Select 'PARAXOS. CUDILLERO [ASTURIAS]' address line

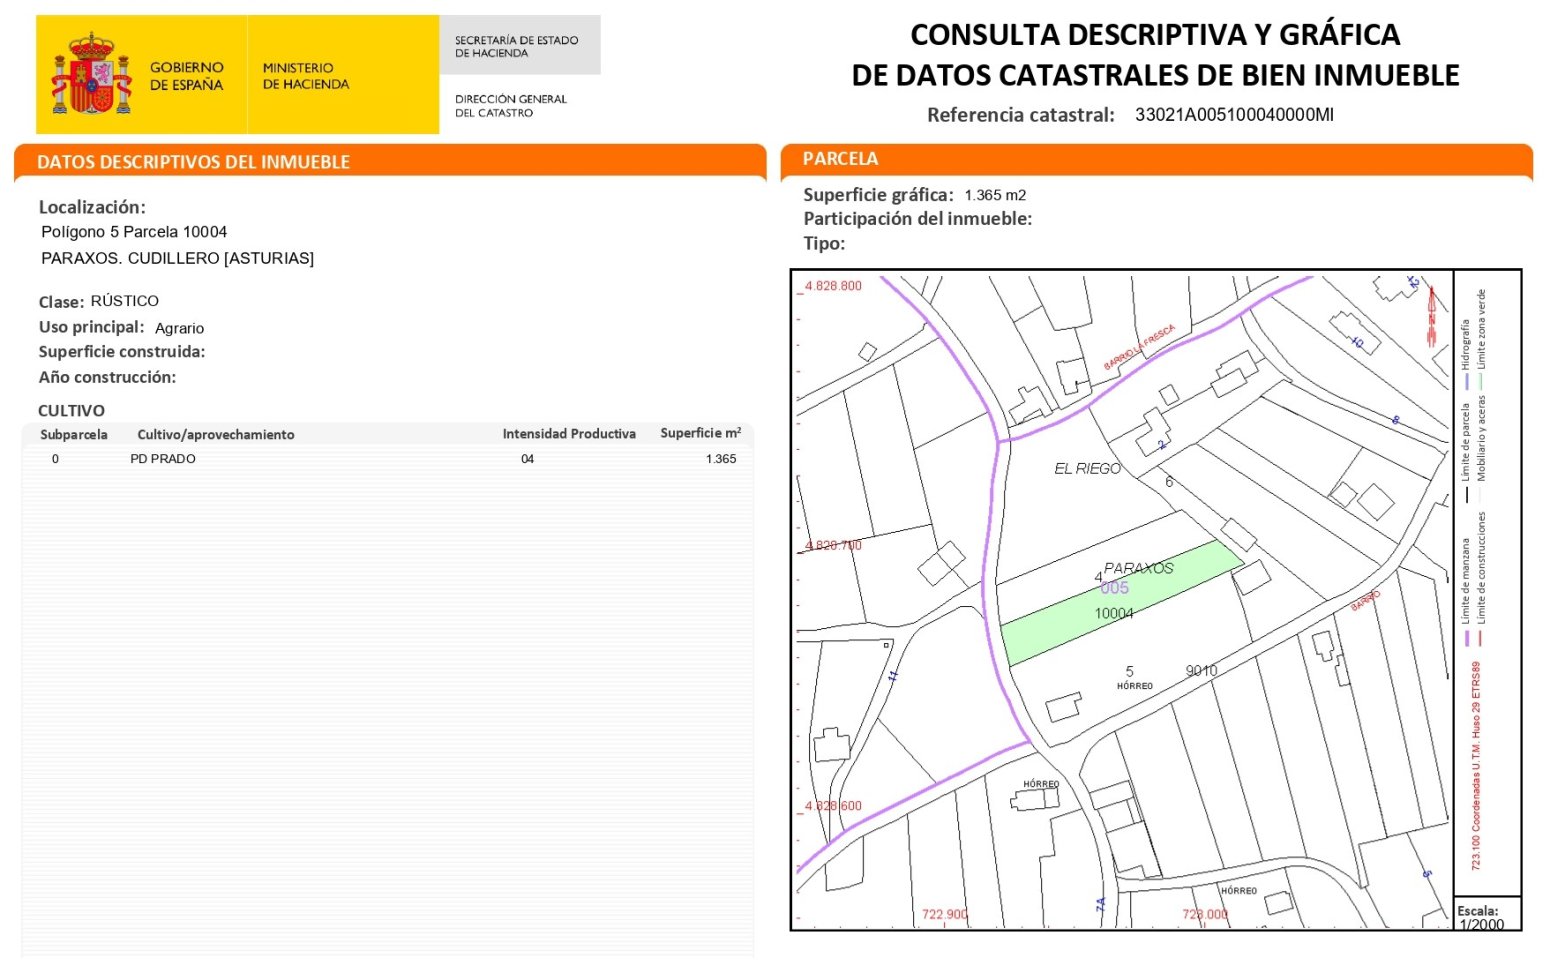coord(177,258)
